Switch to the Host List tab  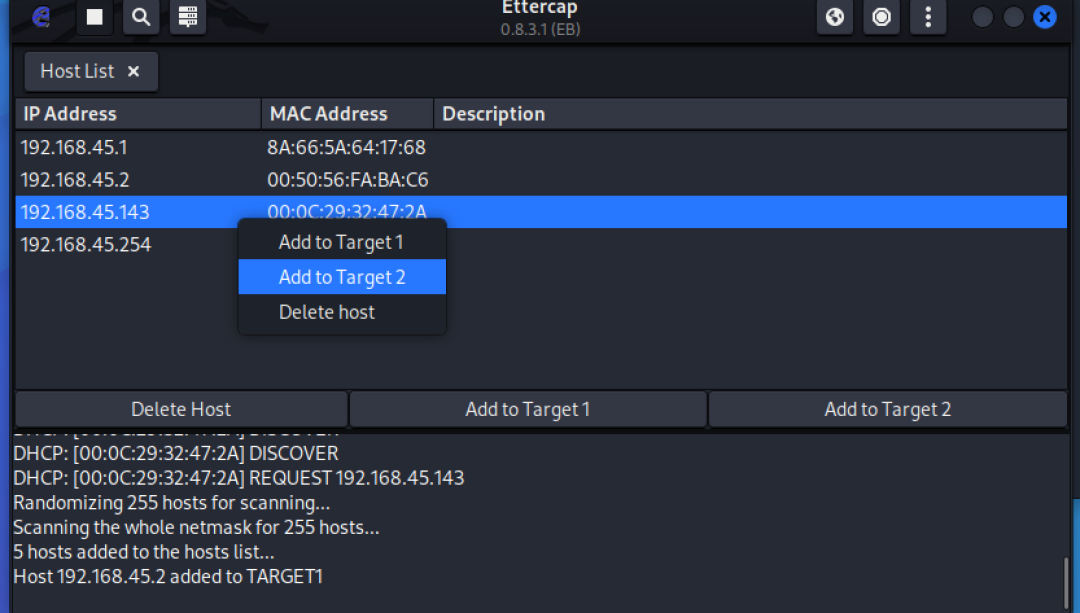point(77,72)
